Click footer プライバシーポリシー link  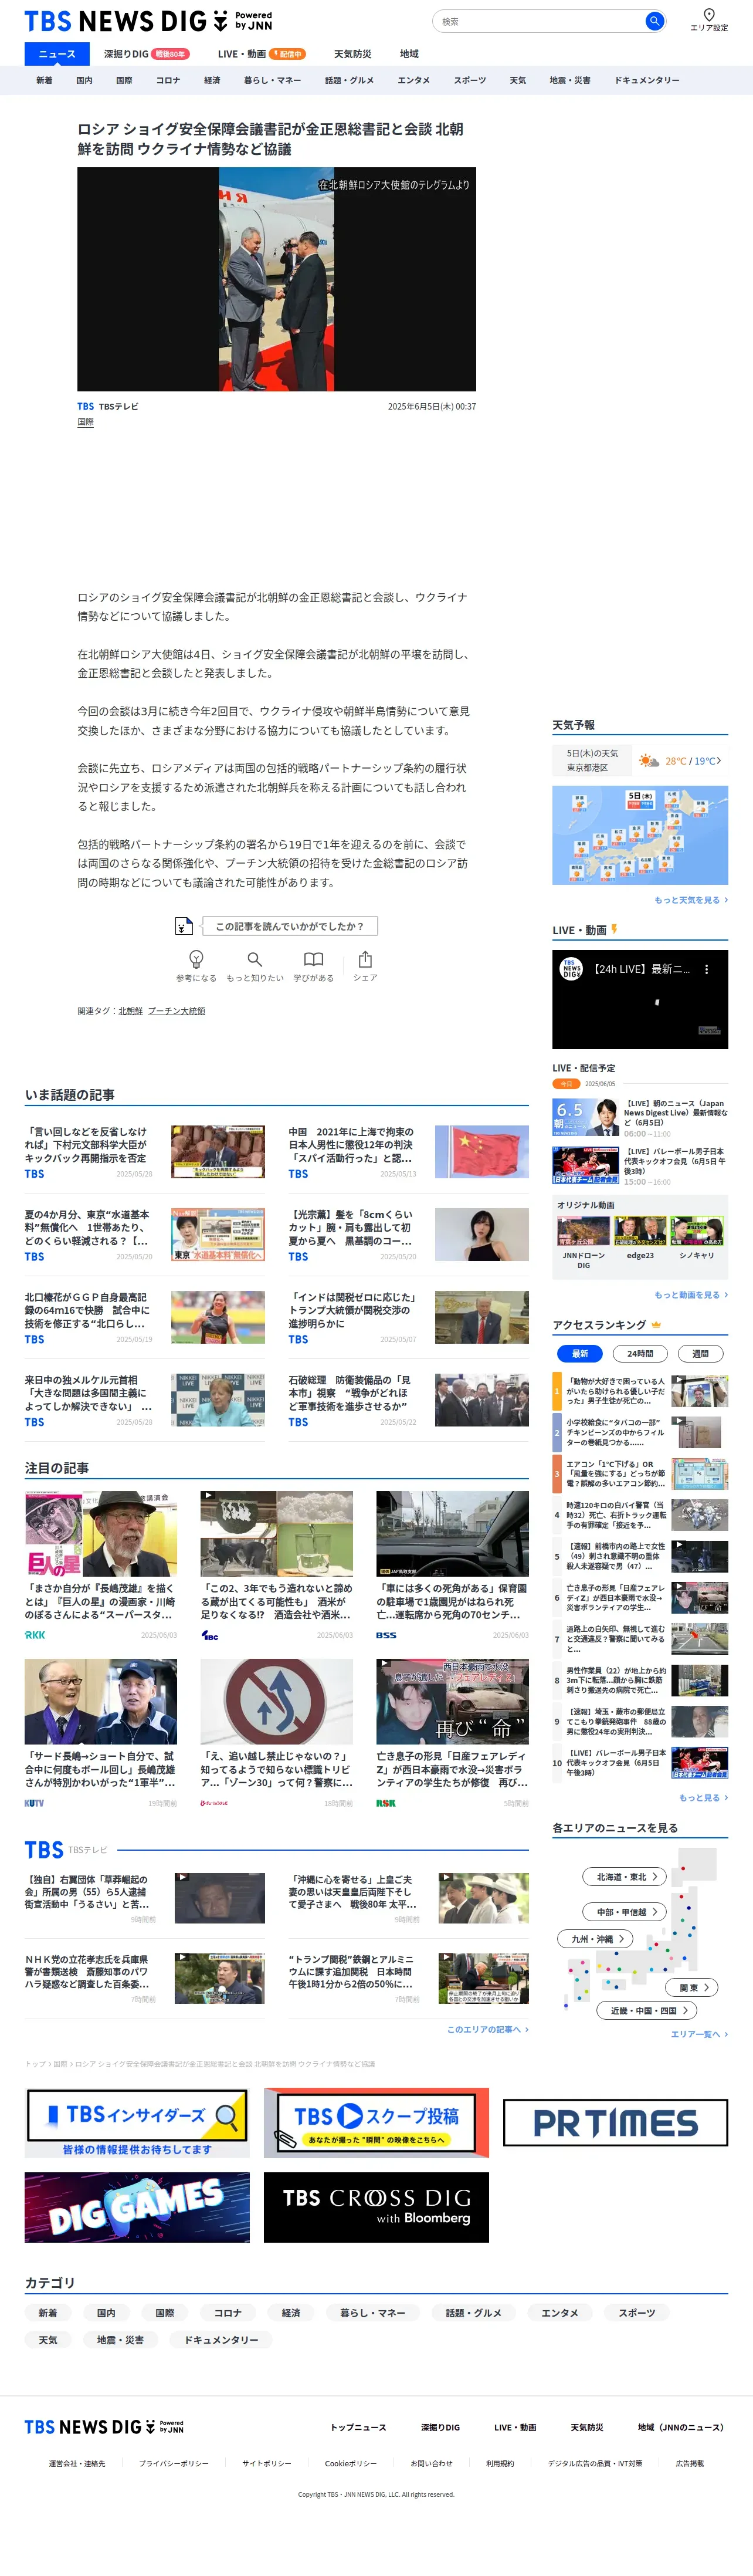pos(174,2463)
